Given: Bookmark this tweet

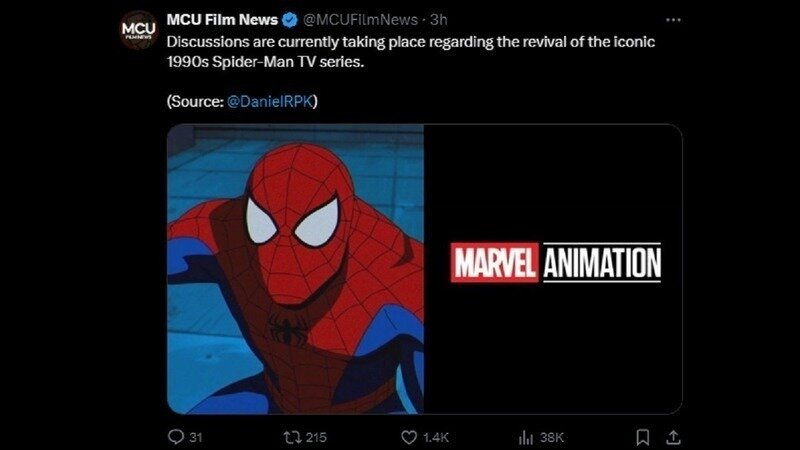Looking at the screenshot, I should (x=644, y=437).
